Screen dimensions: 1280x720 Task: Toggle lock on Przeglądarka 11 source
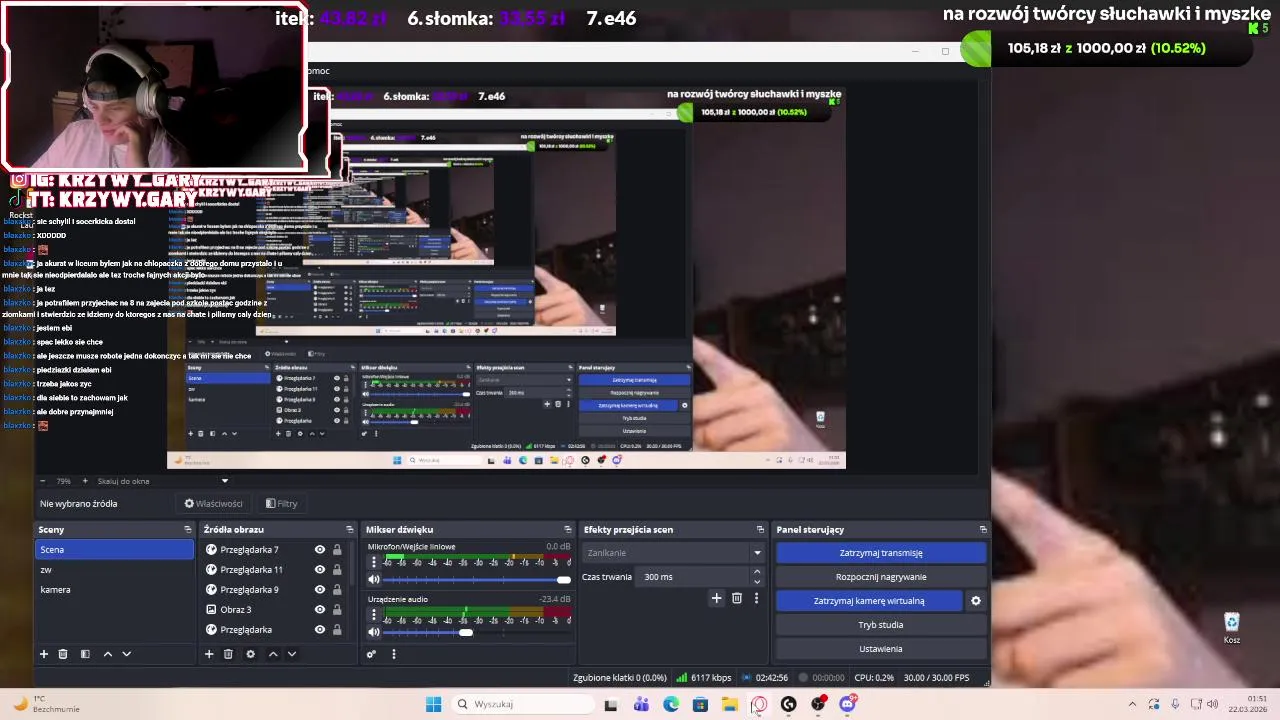tap(337, 570)
